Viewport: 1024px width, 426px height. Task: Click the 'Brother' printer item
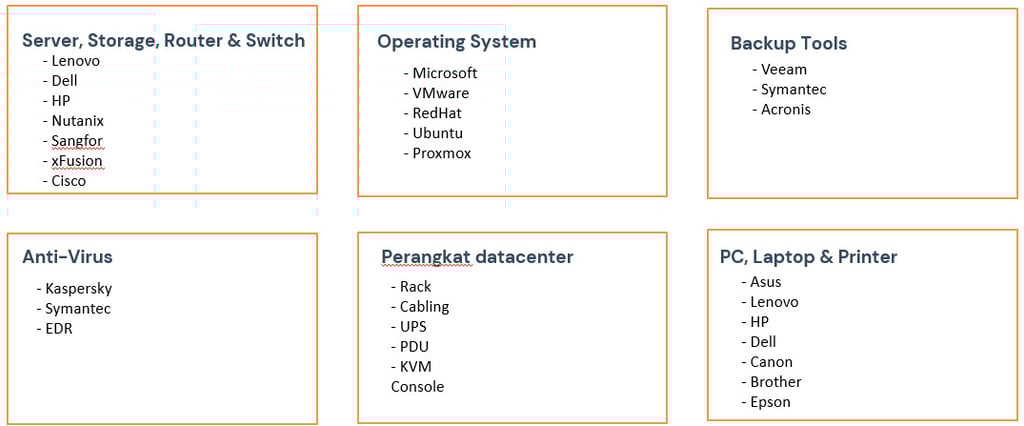click(775, 382)
